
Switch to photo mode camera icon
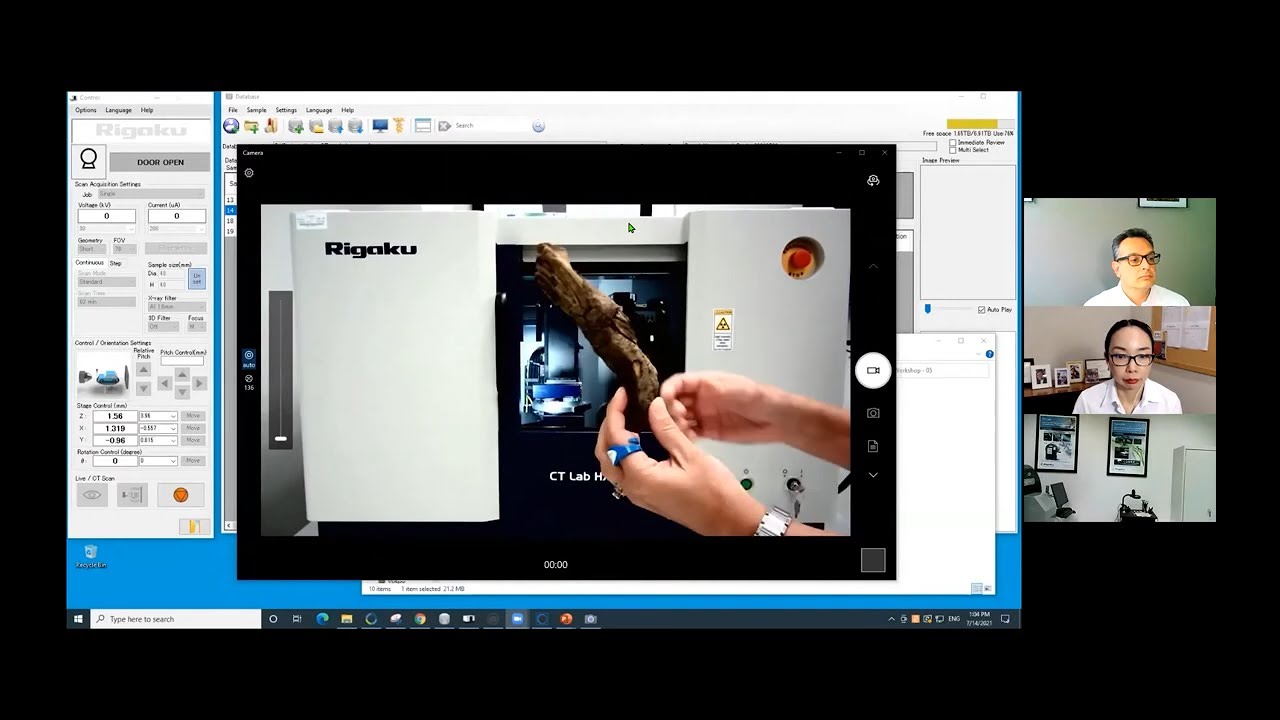pyautogui.click(x=873, y=413)
